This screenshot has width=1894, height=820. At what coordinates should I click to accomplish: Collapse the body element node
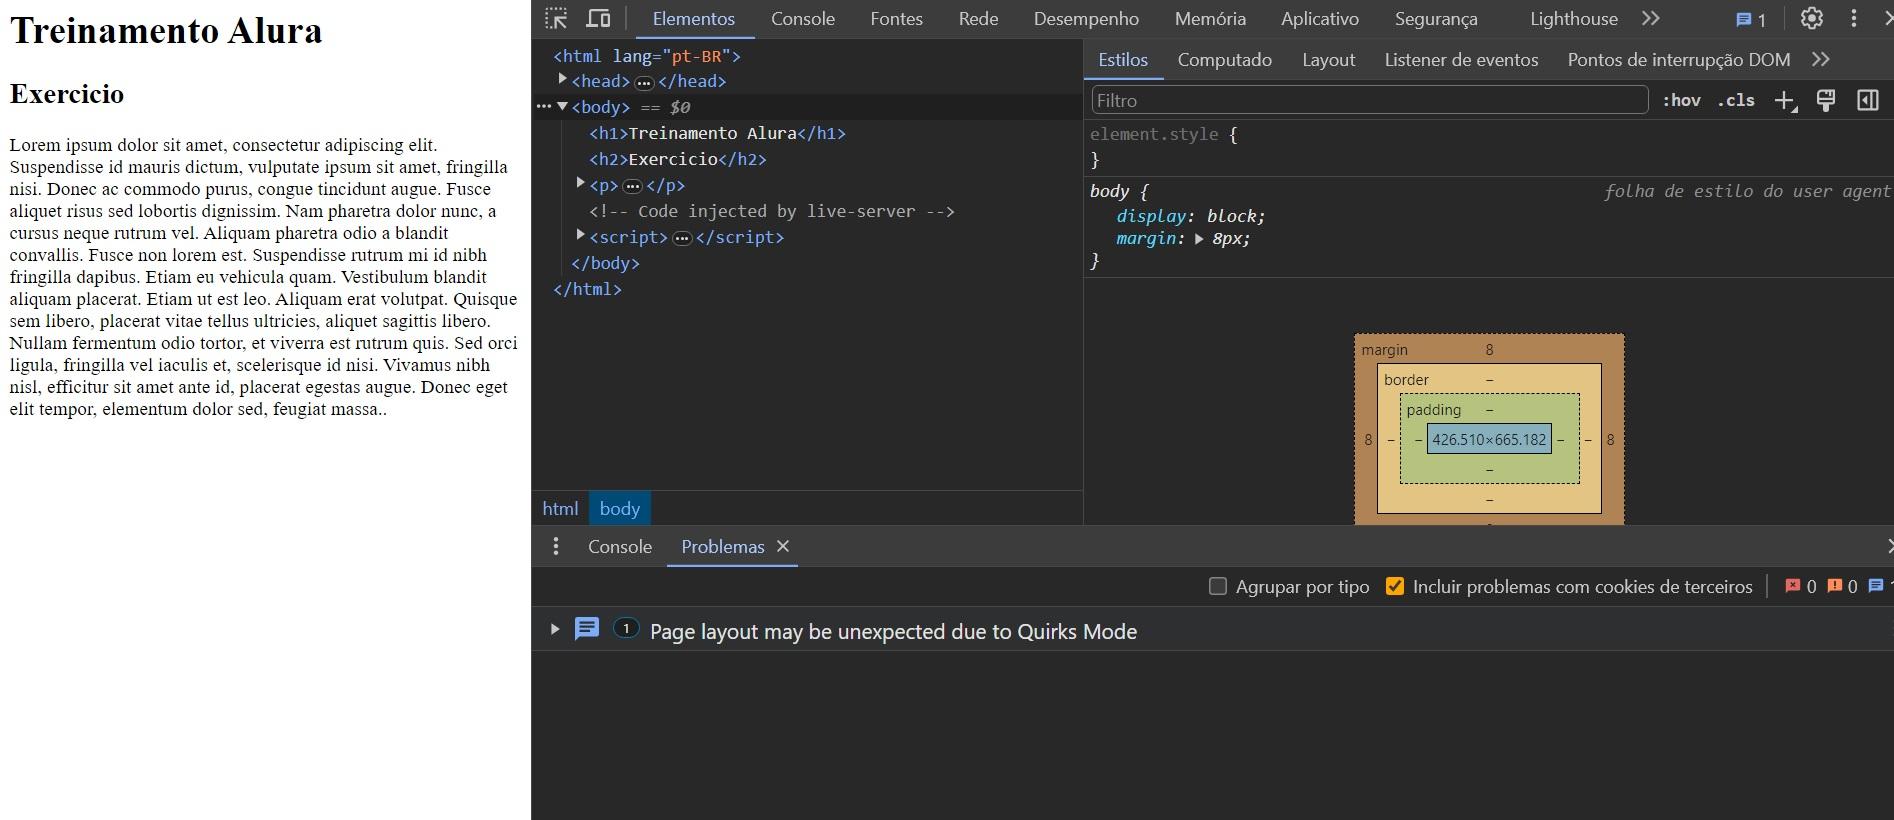(563, 106)
